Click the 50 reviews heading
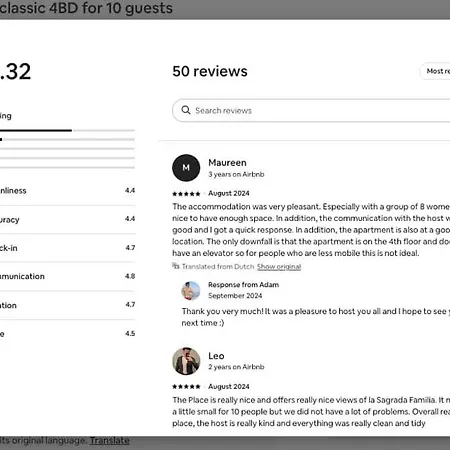Screen dimensions: 450x450 tap(210, 71)
